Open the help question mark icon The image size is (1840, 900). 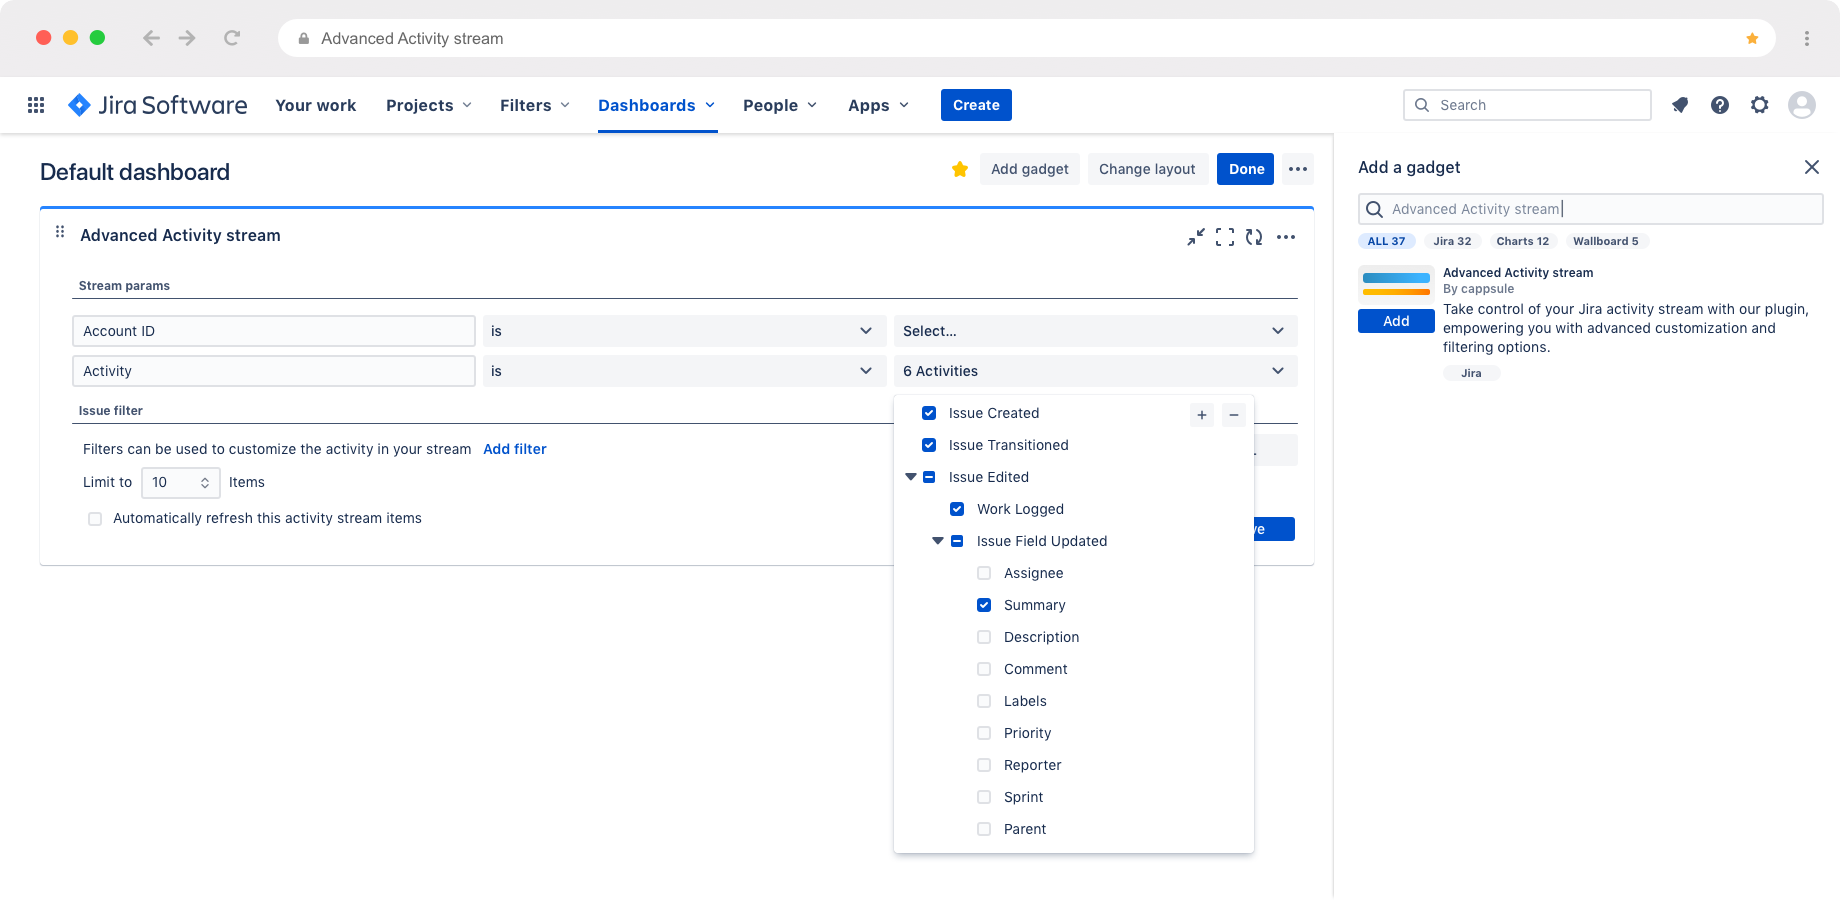[1720, 105]
